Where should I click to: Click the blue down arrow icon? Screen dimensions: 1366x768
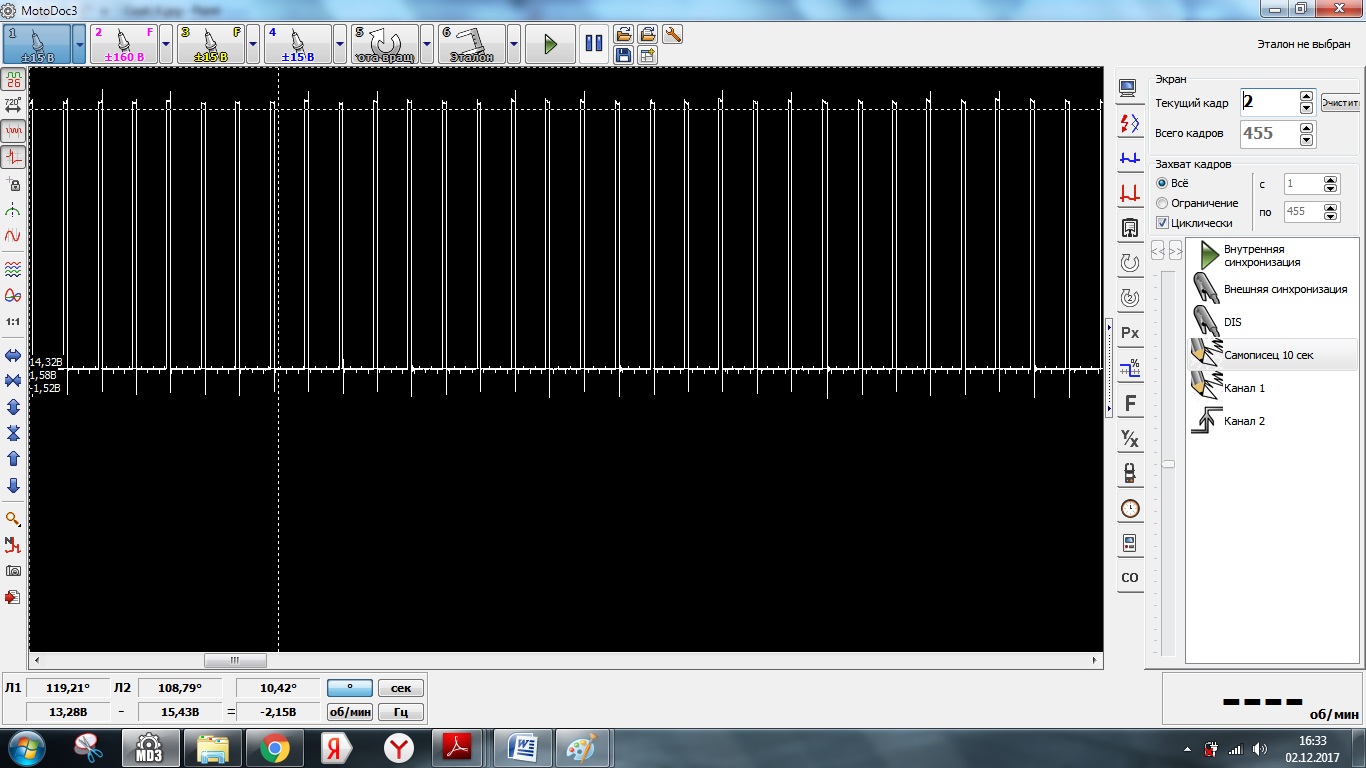pyautogui.click(x=14, y=485)
